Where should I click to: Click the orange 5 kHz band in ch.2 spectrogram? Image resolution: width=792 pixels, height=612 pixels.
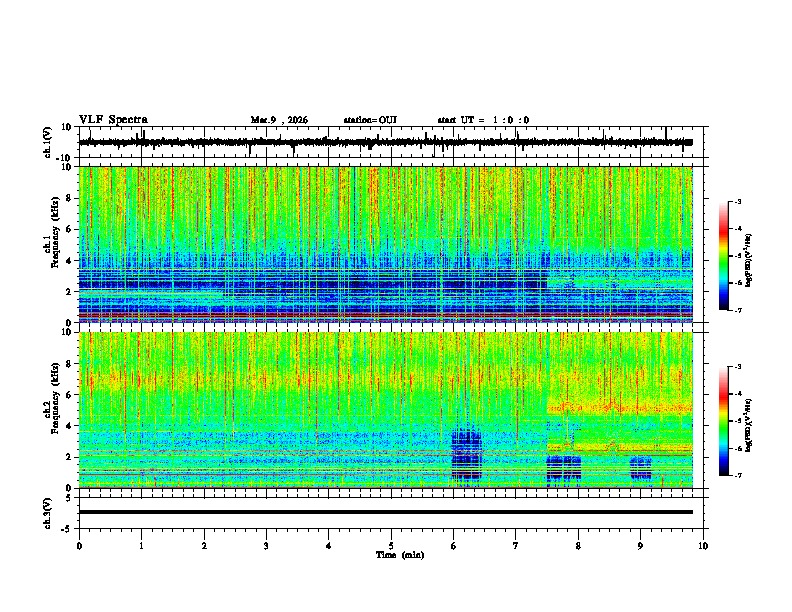pyautogui.click(x=620, y=407)
